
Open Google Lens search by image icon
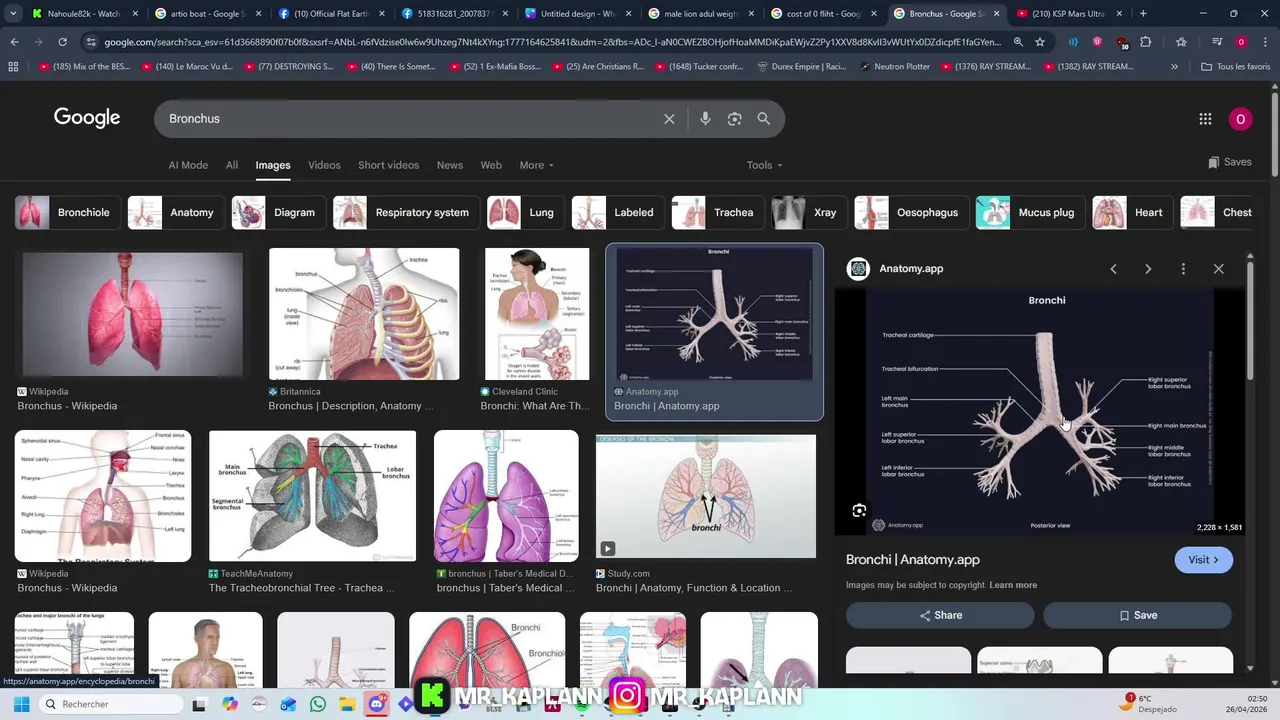point(734,119)
